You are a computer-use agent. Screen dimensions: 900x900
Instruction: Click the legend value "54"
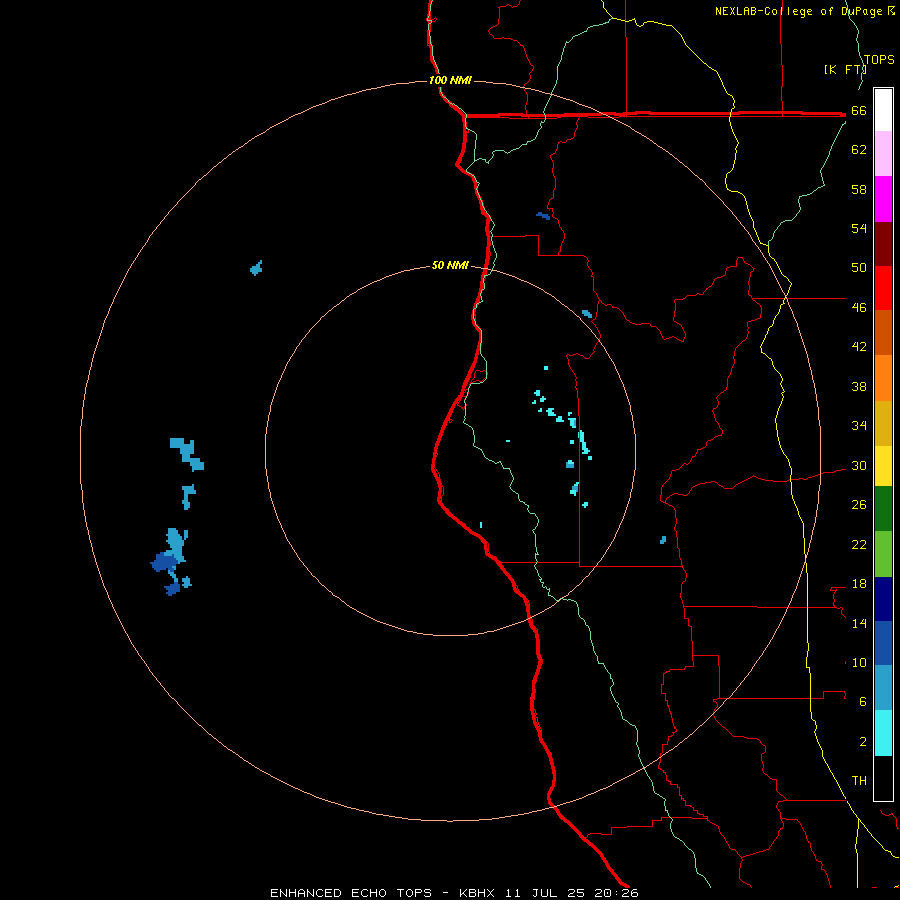tap(859, 228)
